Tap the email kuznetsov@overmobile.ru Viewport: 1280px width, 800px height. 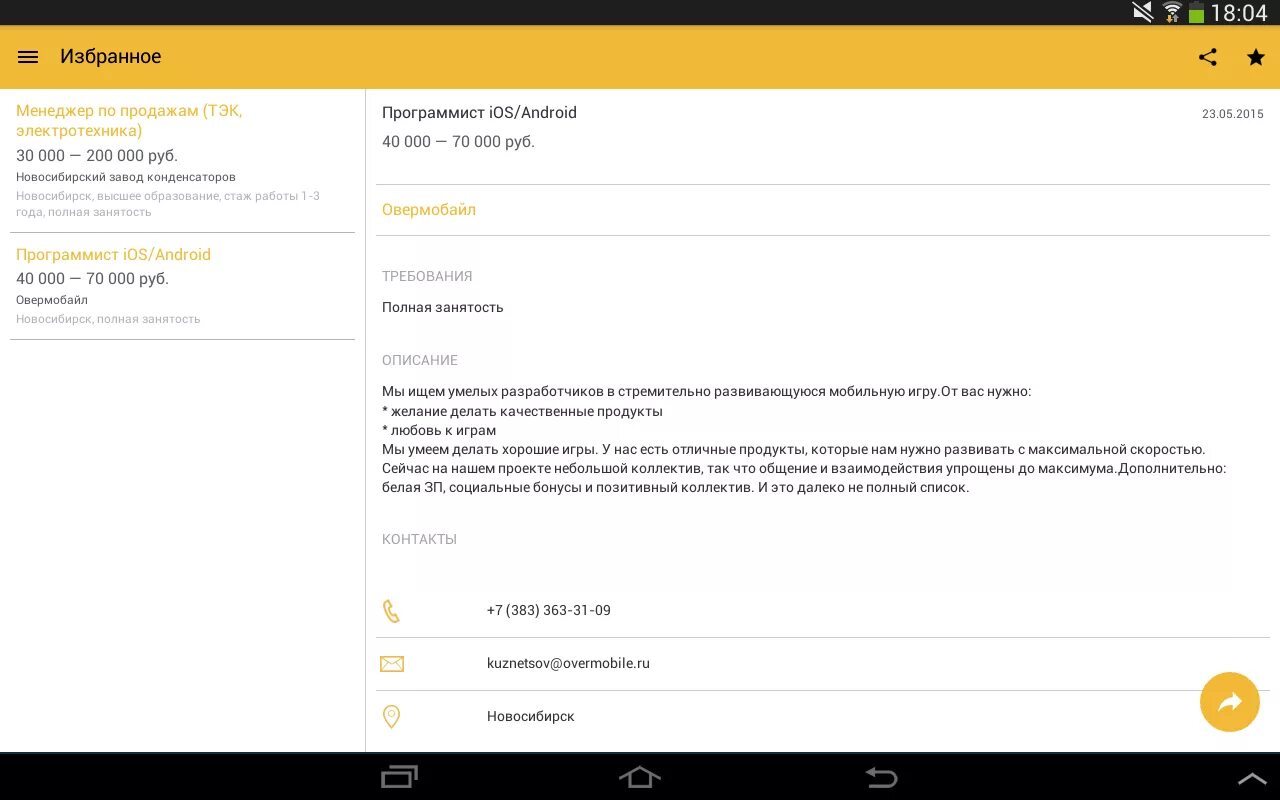coord(568,663)
